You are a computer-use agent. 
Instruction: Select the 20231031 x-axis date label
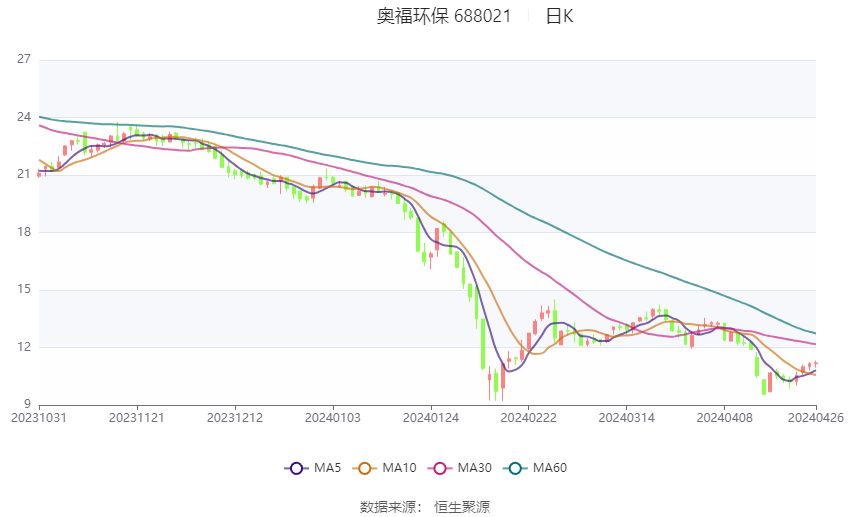coord(39,418)
